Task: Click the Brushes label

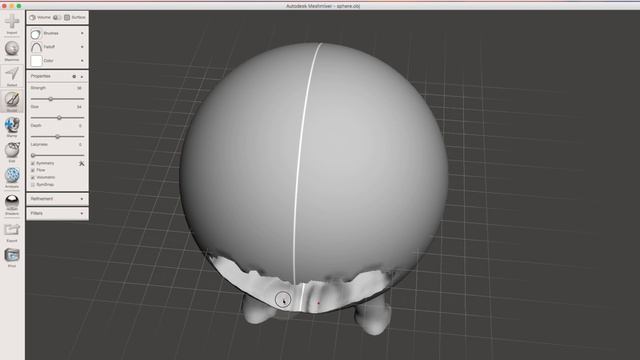Action: click(x=51, y=33)
